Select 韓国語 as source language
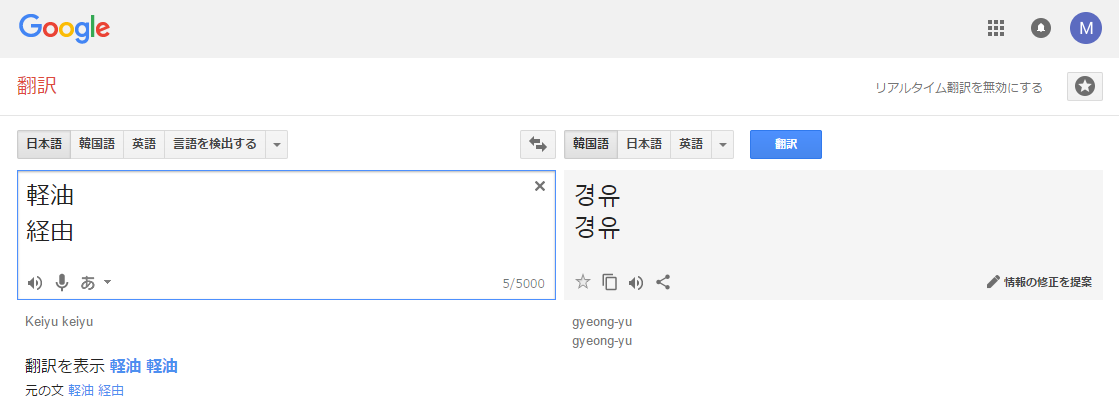1119x406 pixels. point(97,144)
